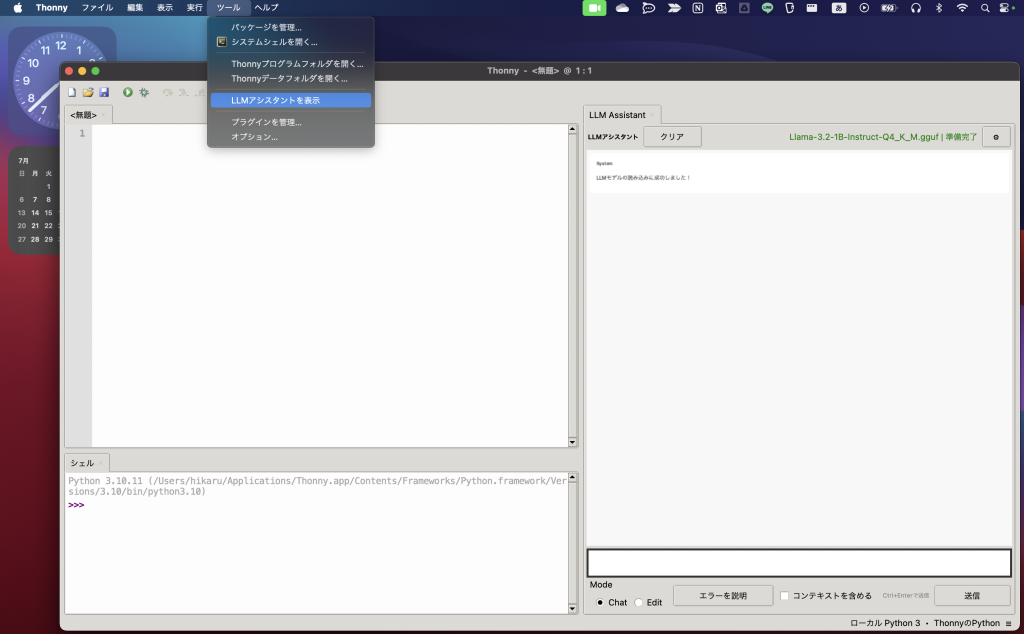Start debugging with the bug icon

pos(144,93)
